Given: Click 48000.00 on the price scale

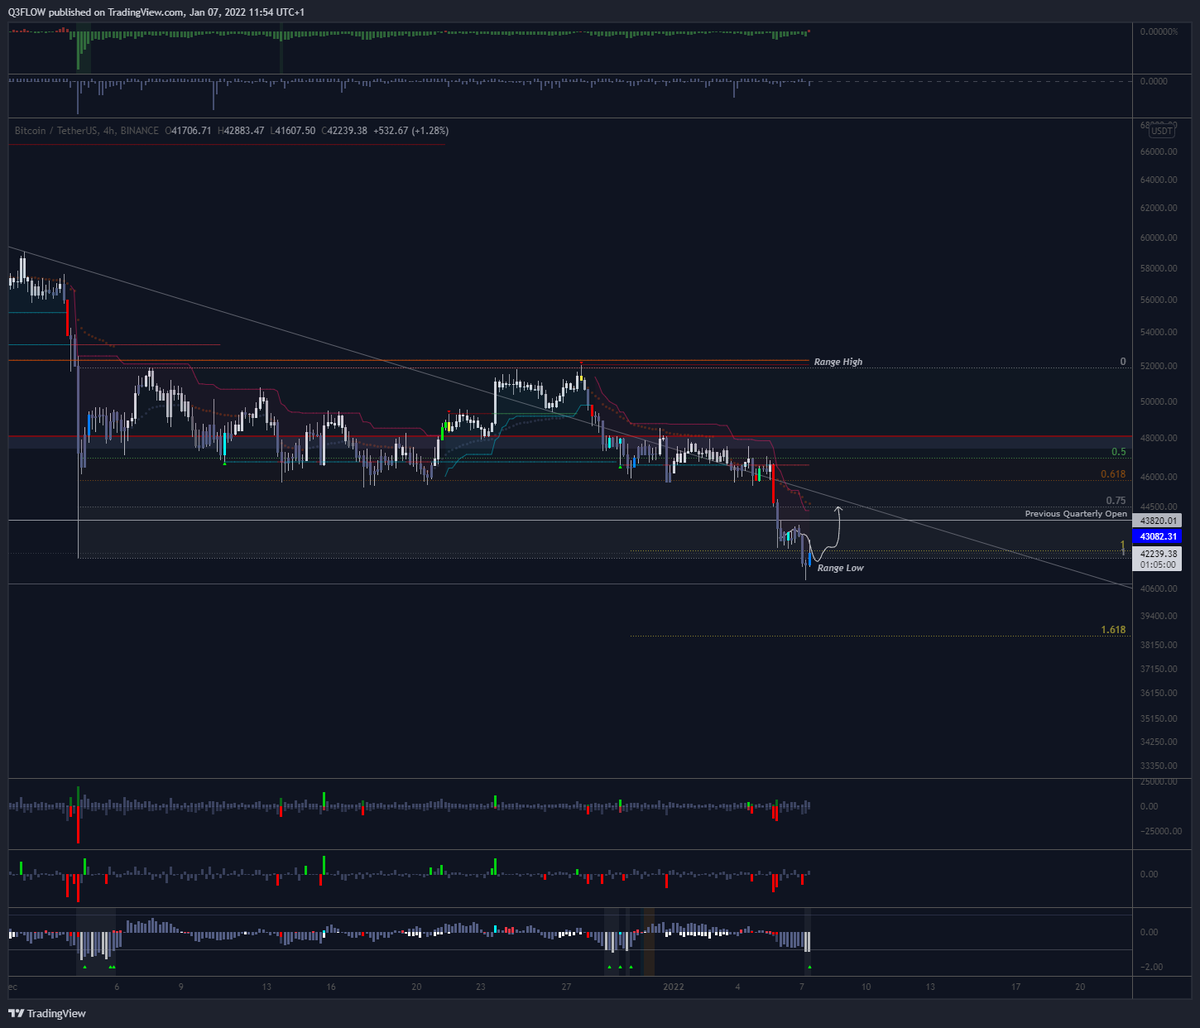Looking at the screenshot, I should point(1158,438).
